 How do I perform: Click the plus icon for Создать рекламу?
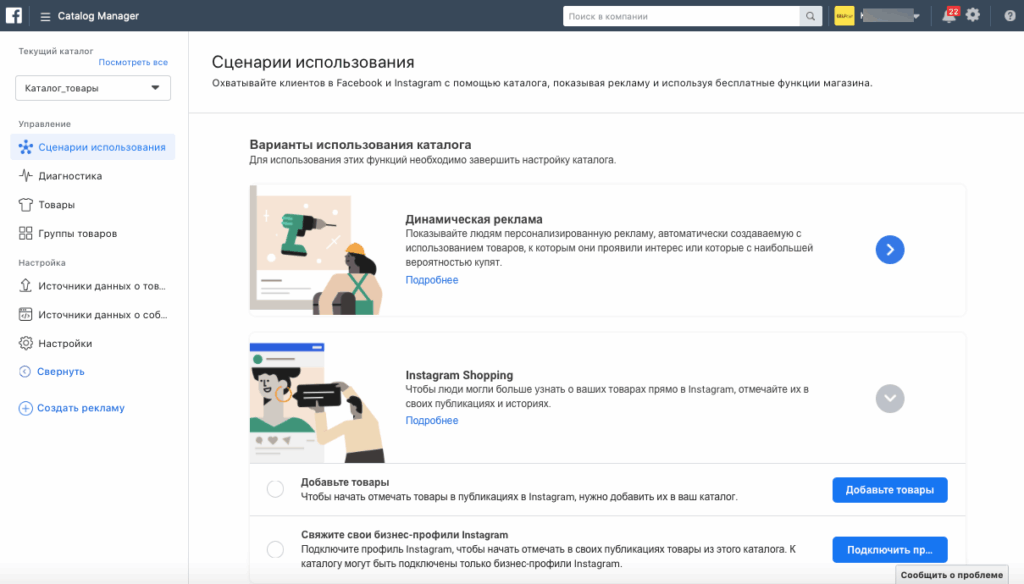pos(25,408)
